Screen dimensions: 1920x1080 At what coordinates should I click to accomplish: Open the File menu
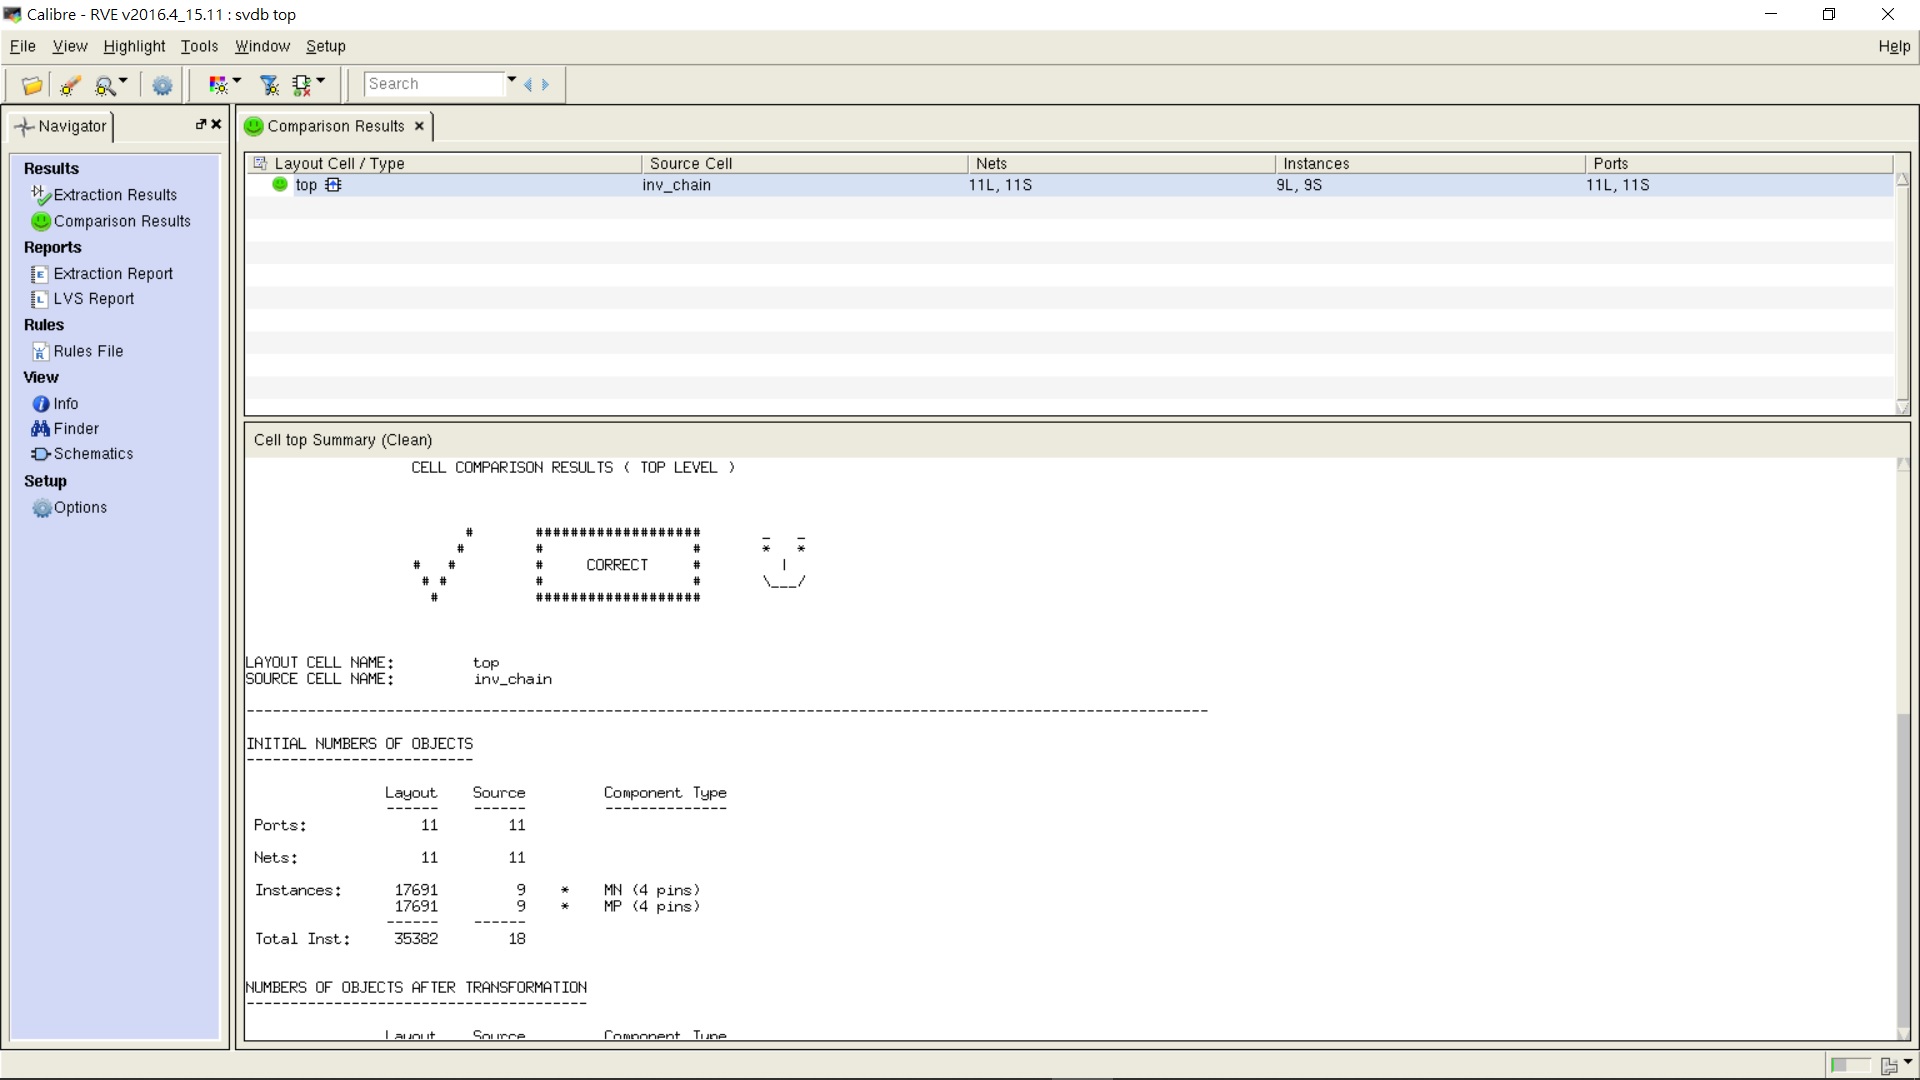tap(22, 46)
